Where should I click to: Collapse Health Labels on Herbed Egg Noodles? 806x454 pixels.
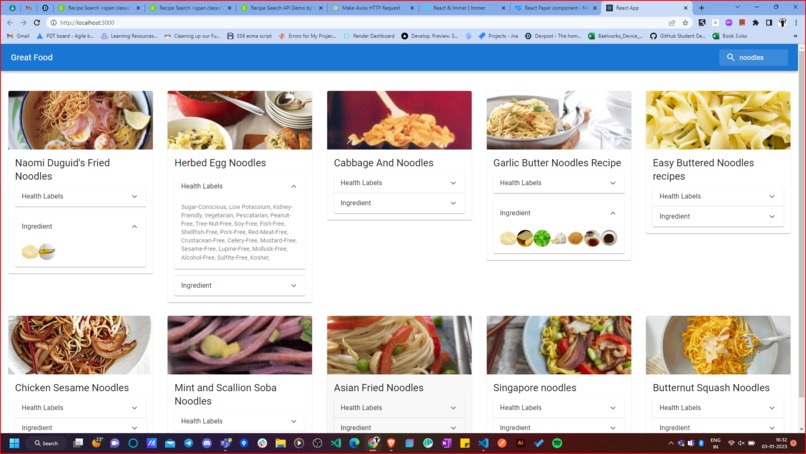(x=240, y=186)
